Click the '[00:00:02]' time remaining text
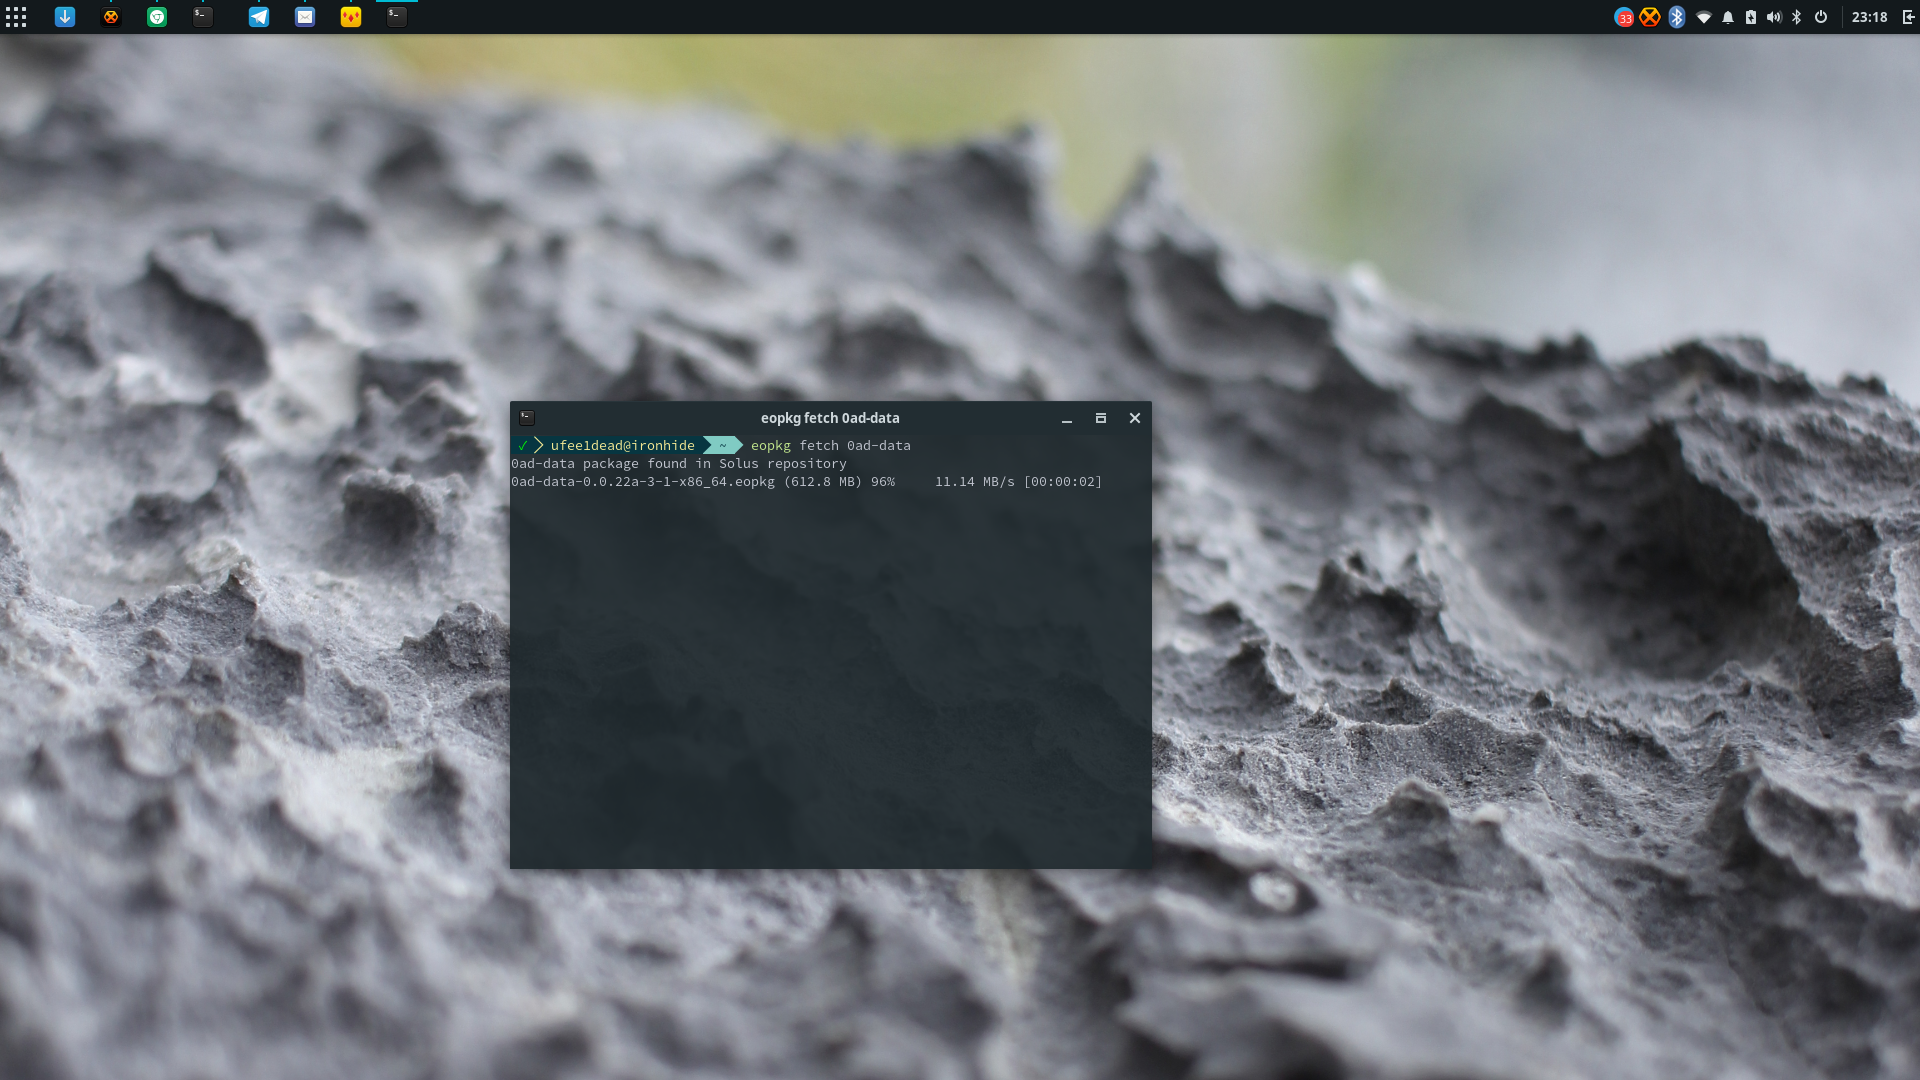 pos(1063,482)
